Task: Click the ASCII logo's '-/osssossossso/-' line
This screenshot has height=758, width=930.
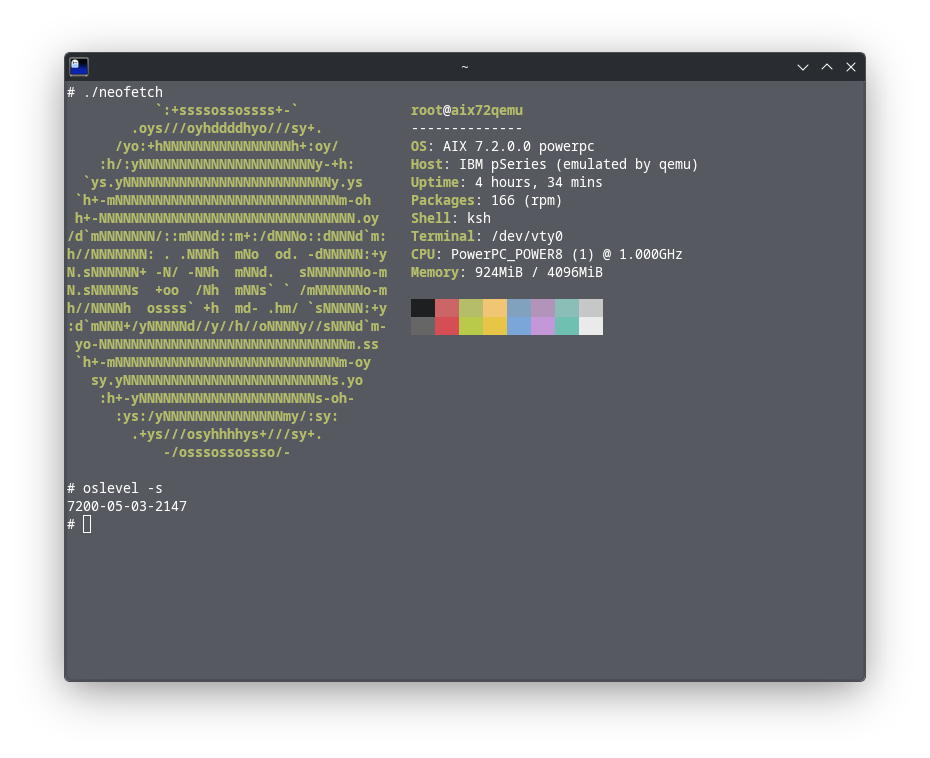Action: pyautogui.click(x=227, y=453)
